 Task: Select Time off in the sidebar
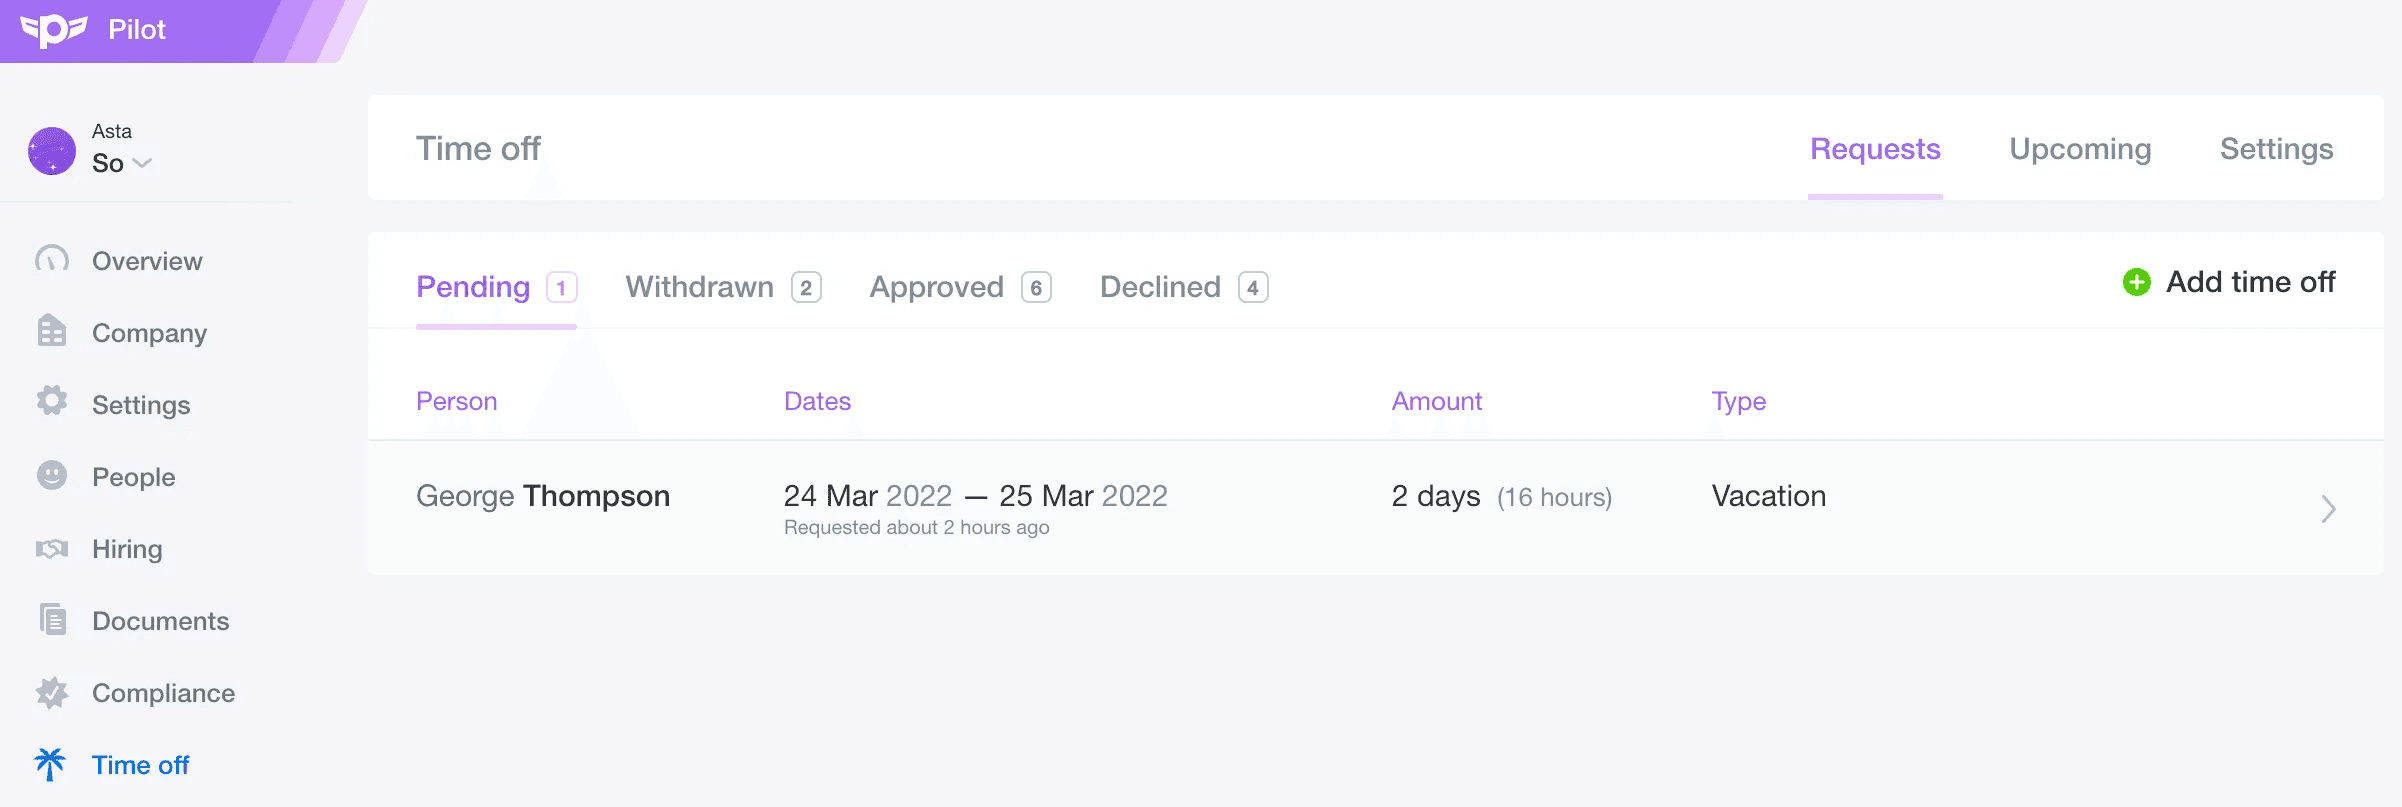[x=140, y=765]
